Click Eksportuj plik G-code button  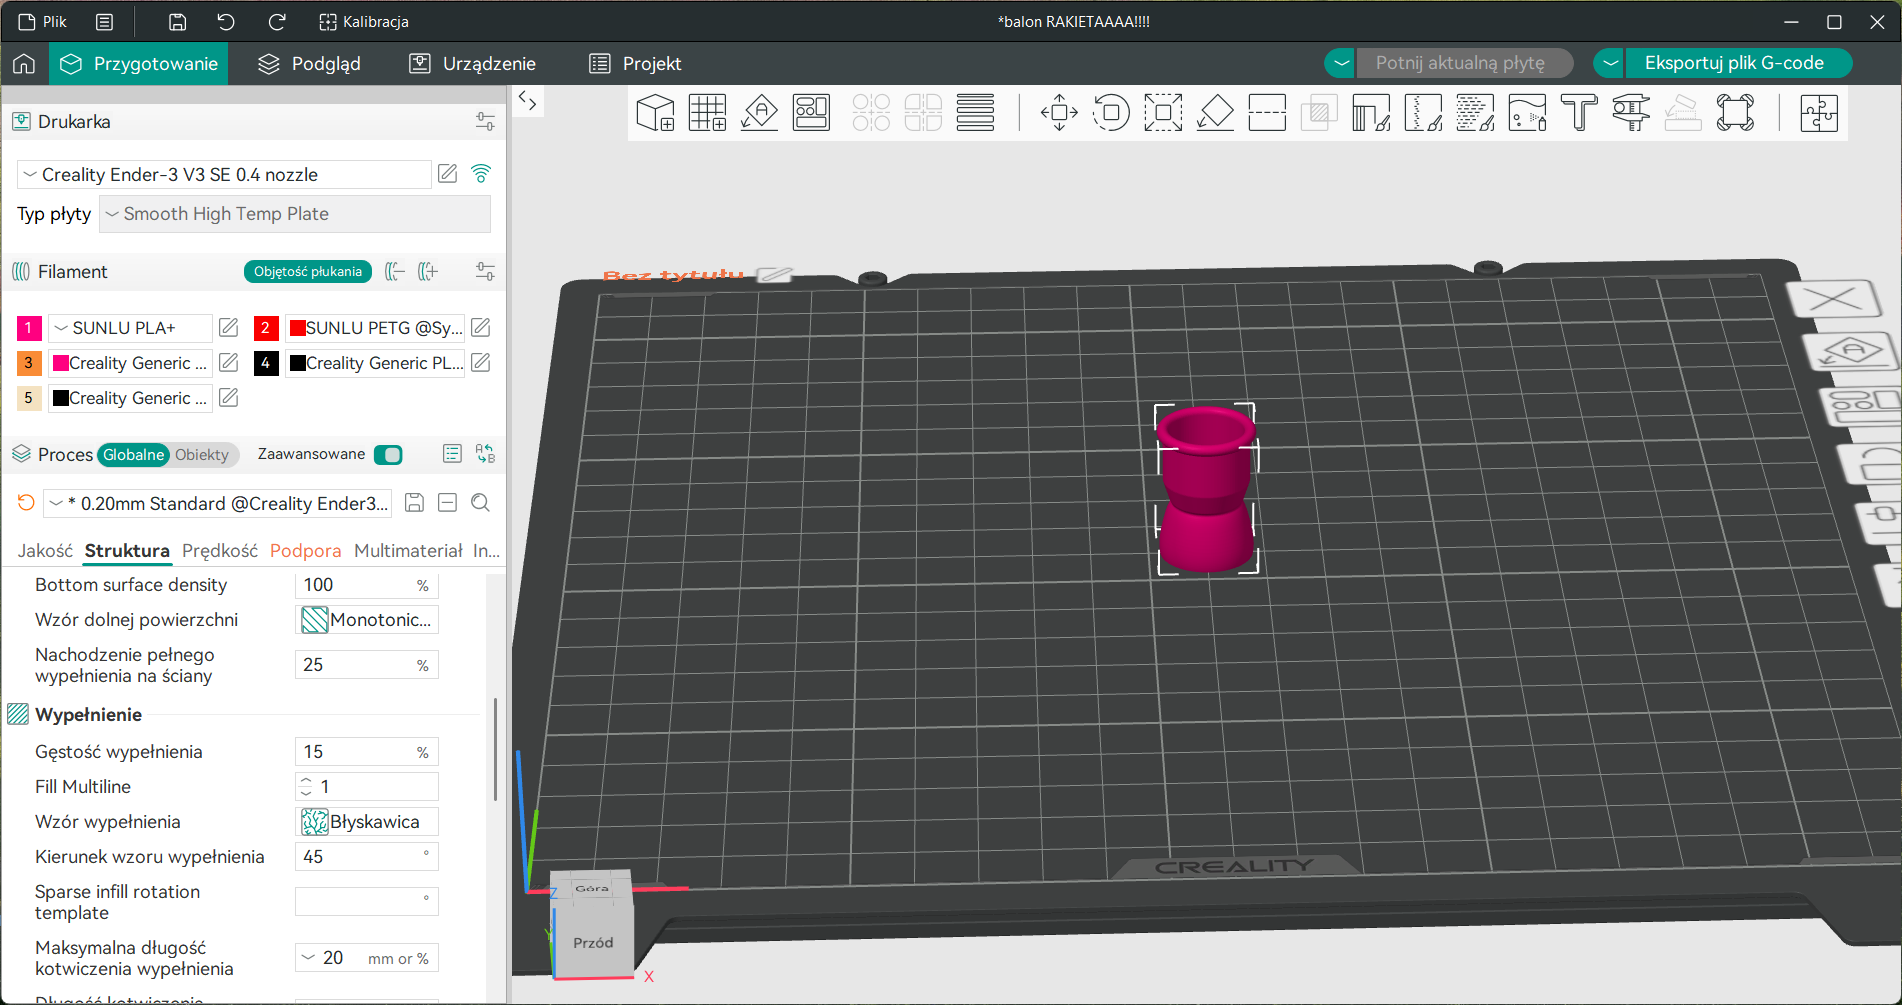pyautogui.click(x=1734, y=63)
